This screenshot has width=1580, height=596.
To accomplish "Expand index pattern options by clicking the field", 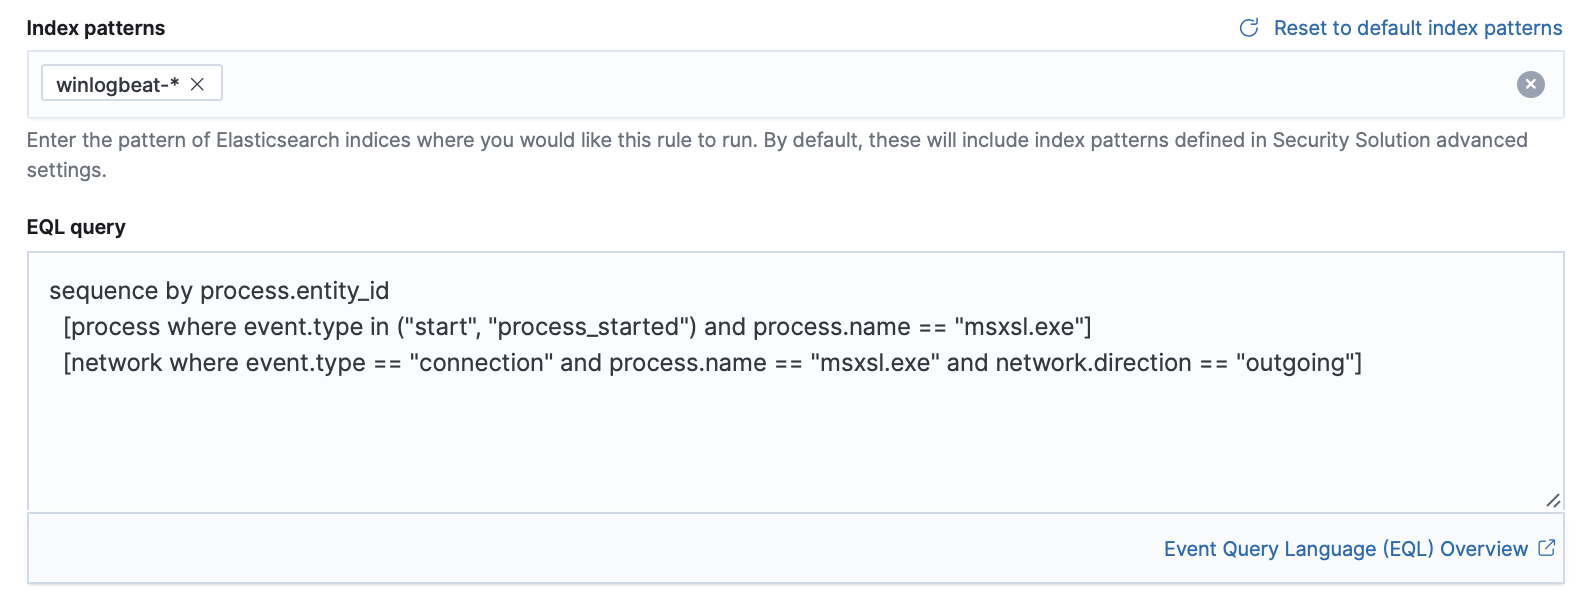I will point(700,84).
